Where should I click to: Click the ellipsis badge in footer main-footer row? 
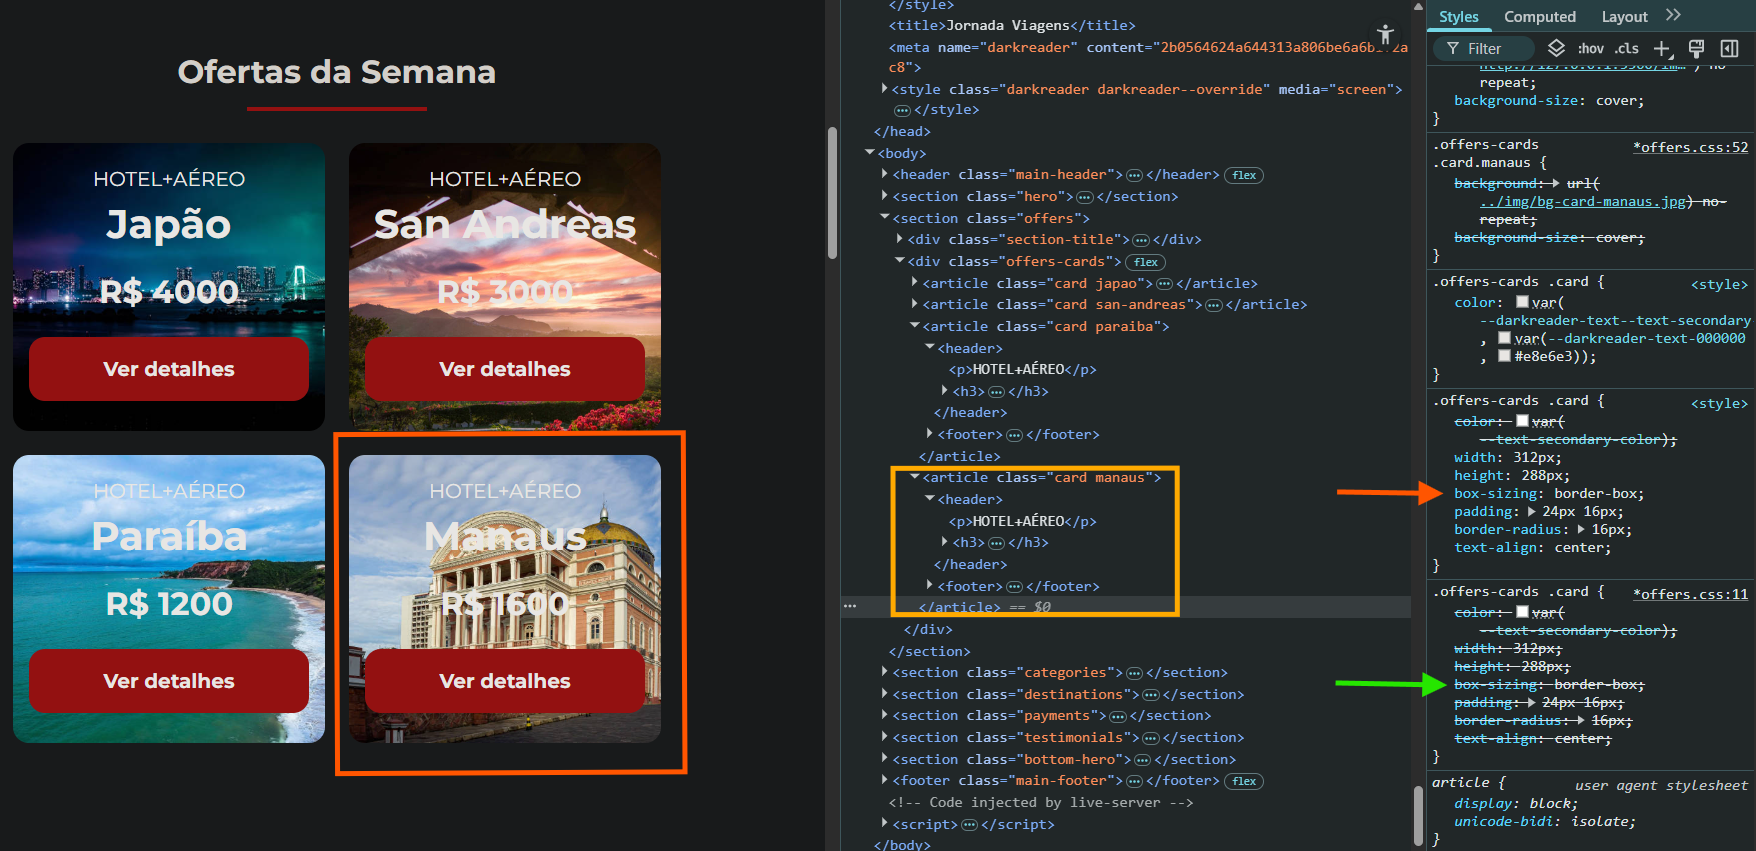pos(1135,781)
